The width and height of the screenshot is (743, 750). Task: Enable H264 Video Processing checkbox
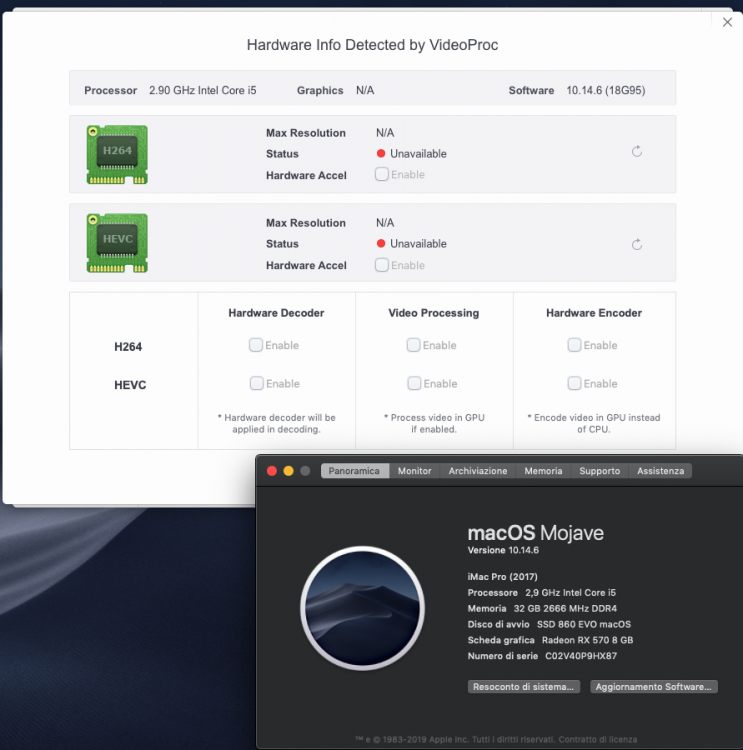pyautogui.click(x=413, y=345)
